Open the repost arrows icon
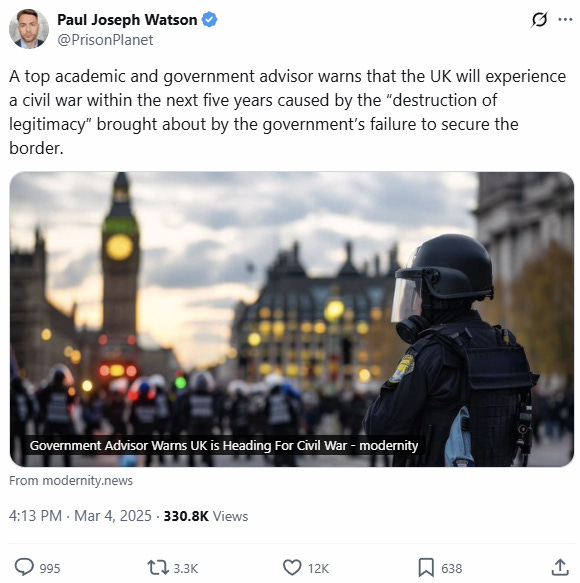Viewport: 580px width, 583px height. pyautogui.click(x=158, y=568)
